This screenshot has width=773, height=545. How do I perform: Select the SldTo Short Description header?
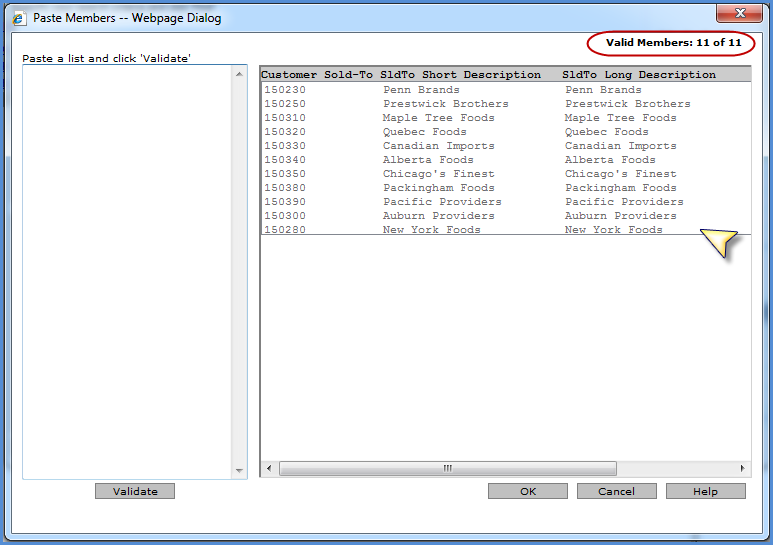tap(460, 74)
